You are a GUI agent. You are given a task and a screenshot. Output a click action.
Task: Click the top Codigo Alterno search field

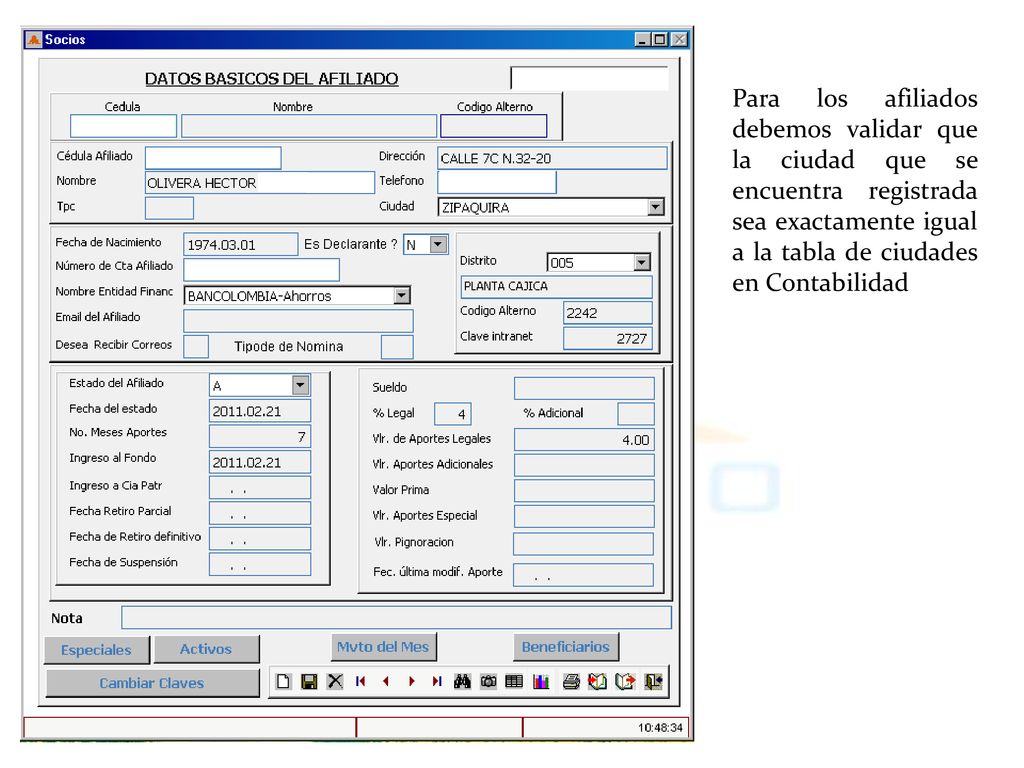click(x=494, y=126)
